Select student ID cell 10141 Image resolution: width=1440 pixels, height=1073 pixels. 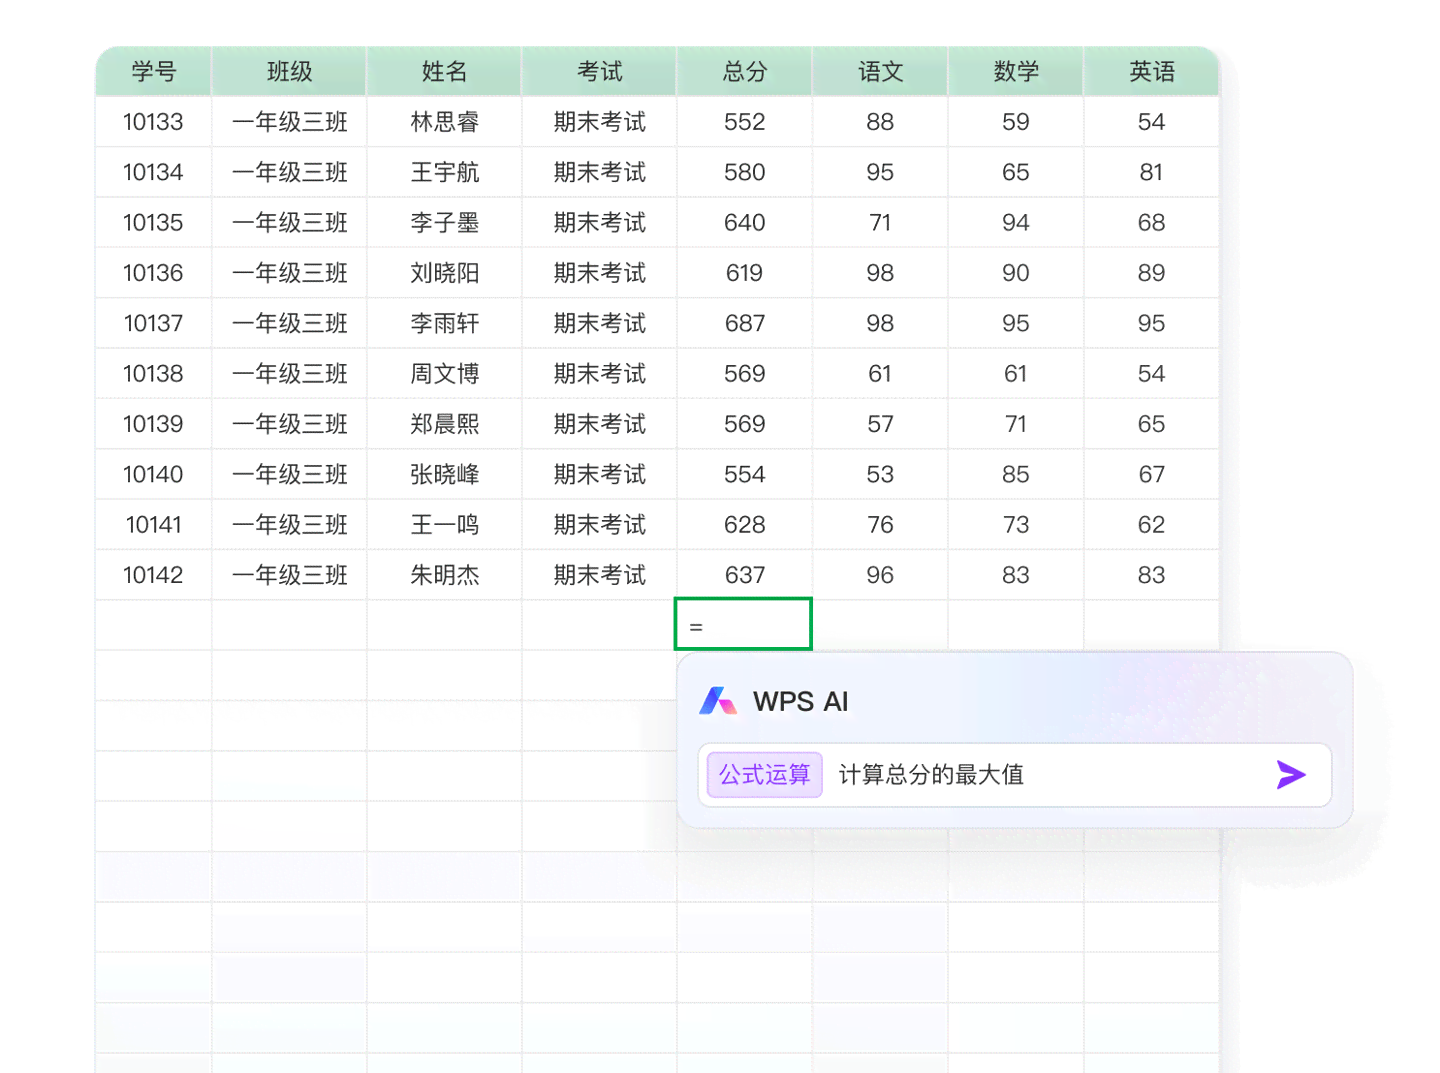coord(154,524)
